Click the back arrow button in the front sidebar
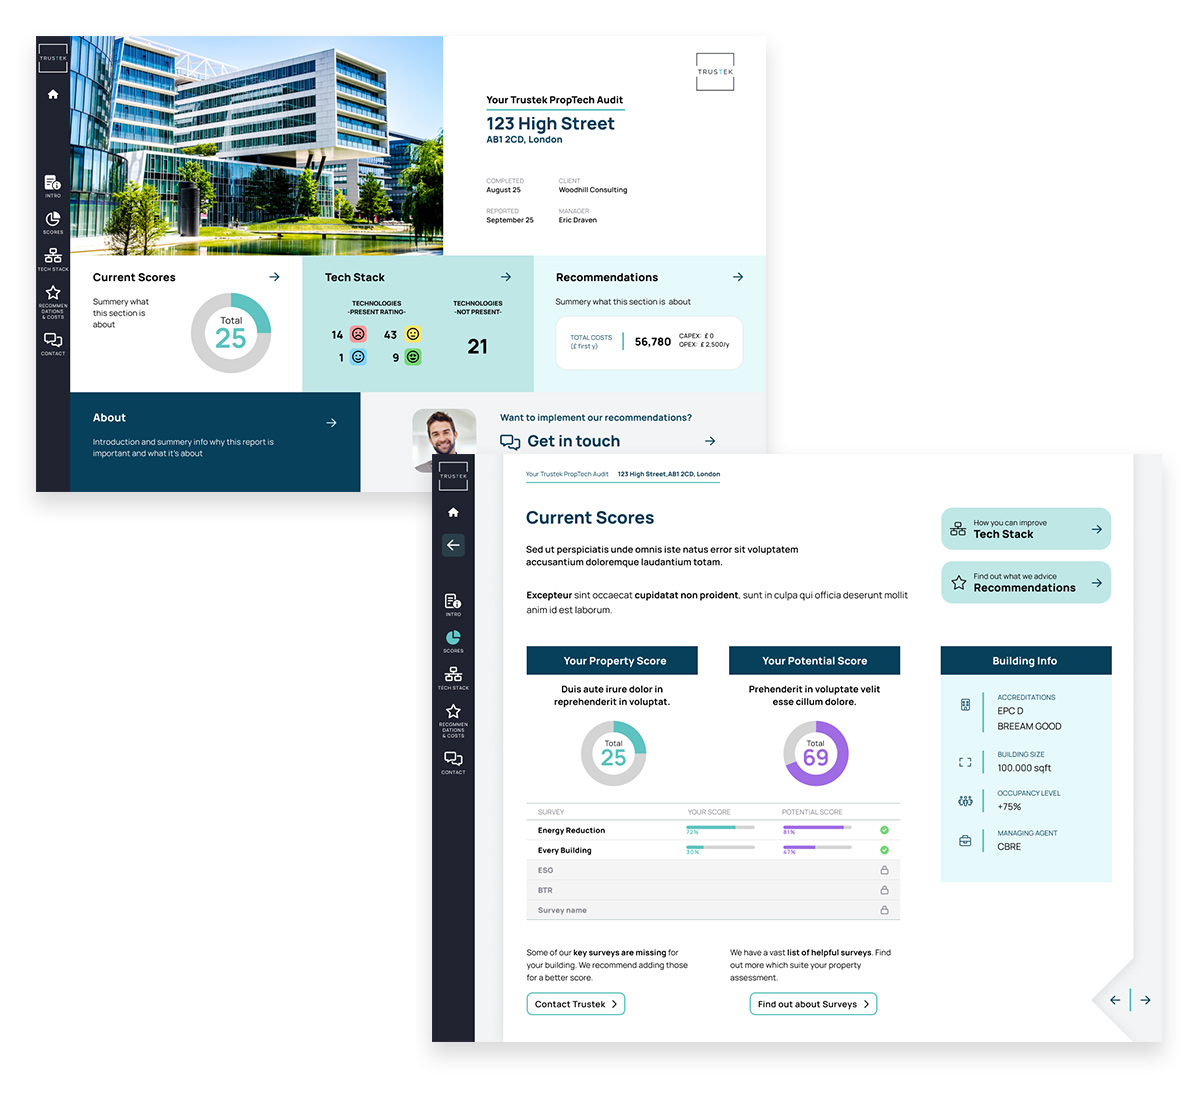 pos(453,545)
